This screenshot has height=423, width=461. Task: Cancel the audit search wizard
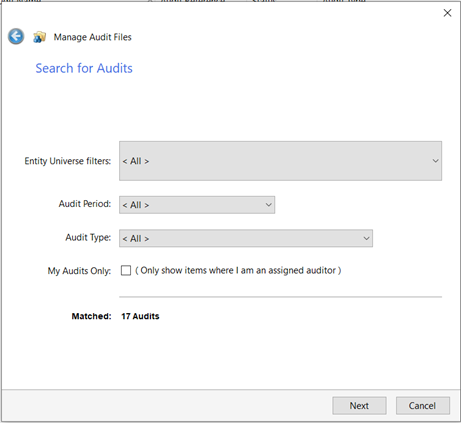(423, 406)
